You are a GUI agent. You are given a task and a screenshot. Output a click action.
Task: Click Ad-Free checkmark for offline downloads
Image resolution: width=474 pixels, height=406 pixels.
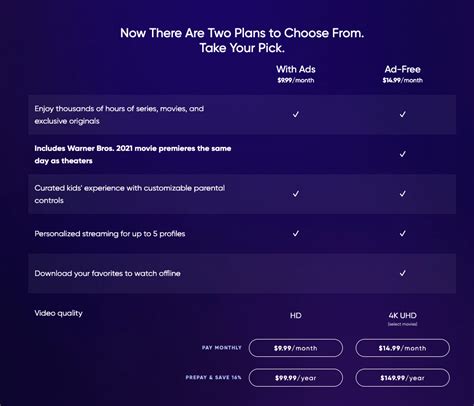point(403,273)
